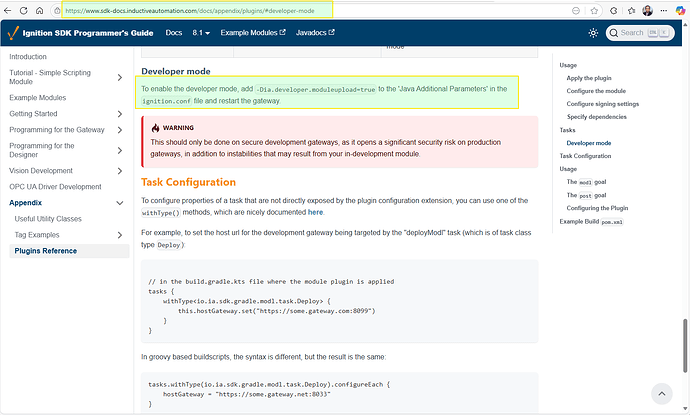Launch the Copilot sidebar icon

pos(680,11)
